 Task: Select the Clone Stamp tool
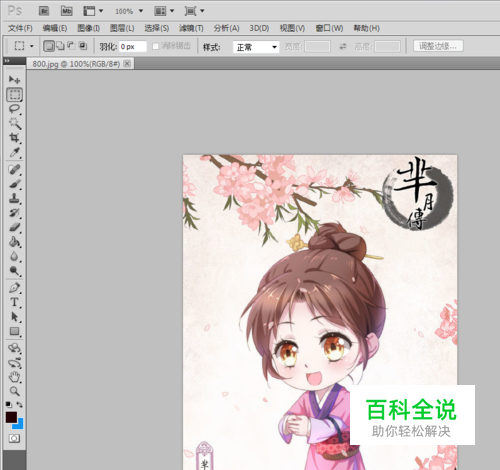pyautogui.click(x=14, y=198)
